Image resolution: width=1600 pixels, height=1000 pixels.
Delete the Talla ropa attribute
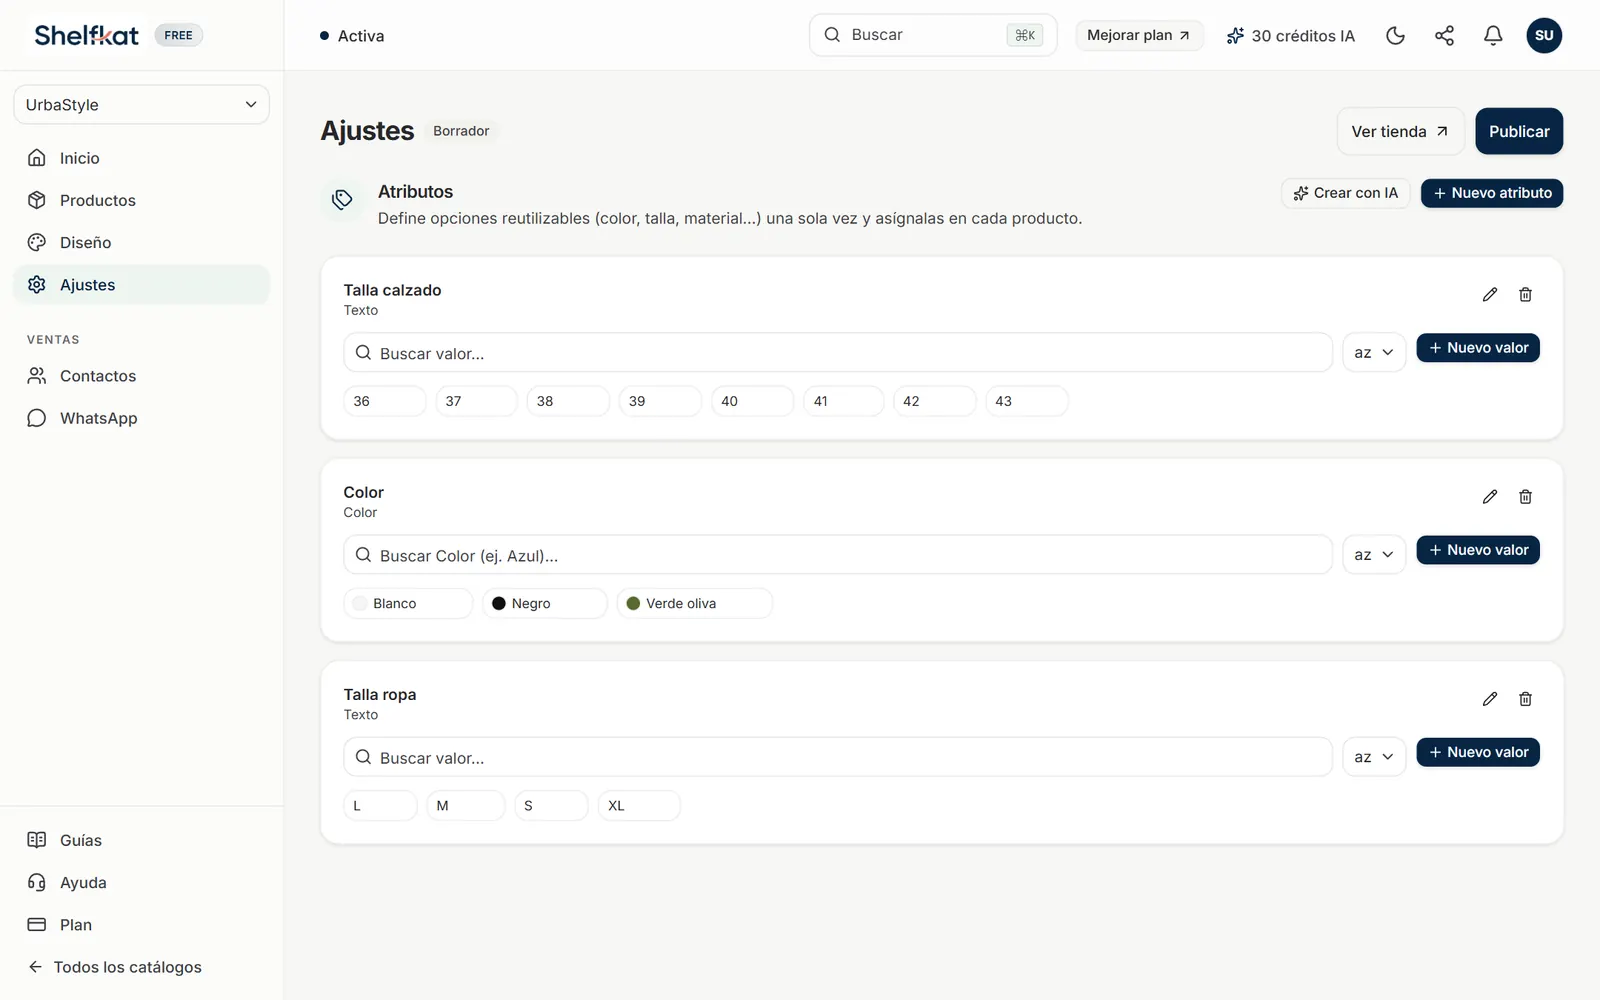(x=1525, y=698)
